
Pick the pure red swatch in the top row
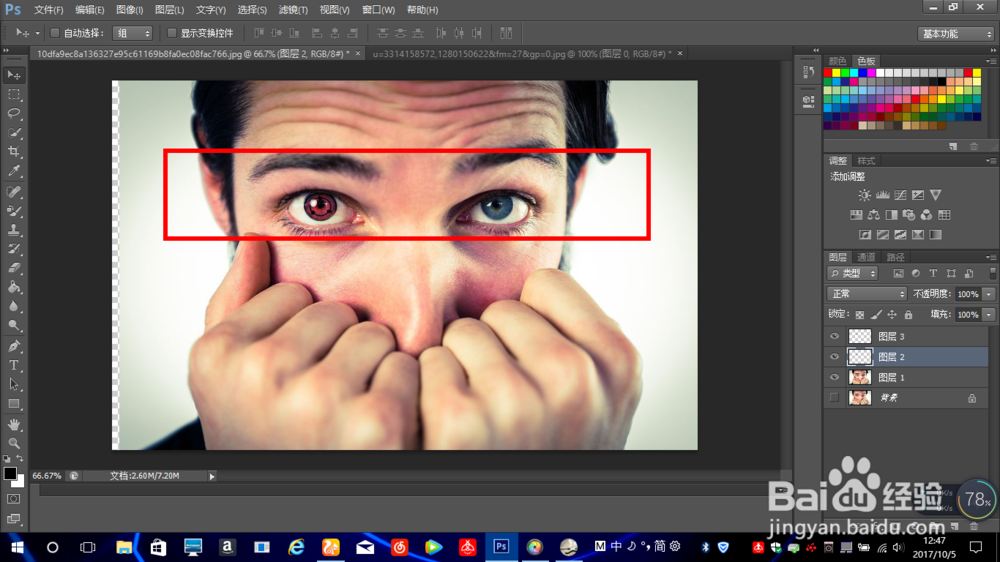point(828,73)
